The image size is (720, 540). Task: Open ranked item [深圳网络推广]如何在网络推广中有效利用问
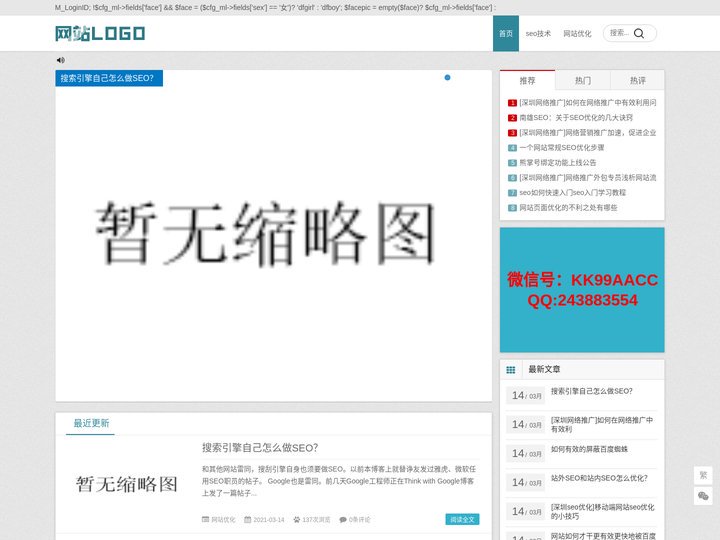[x=588, y=103]
